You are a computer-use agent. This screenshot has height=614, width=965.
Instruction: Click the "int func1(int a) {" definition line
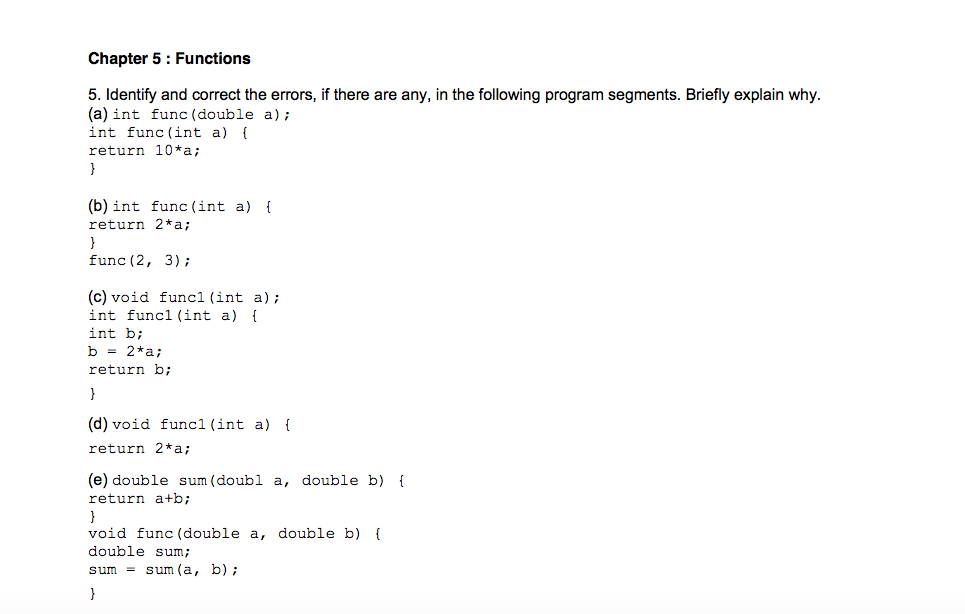click(x=174, y=315)
